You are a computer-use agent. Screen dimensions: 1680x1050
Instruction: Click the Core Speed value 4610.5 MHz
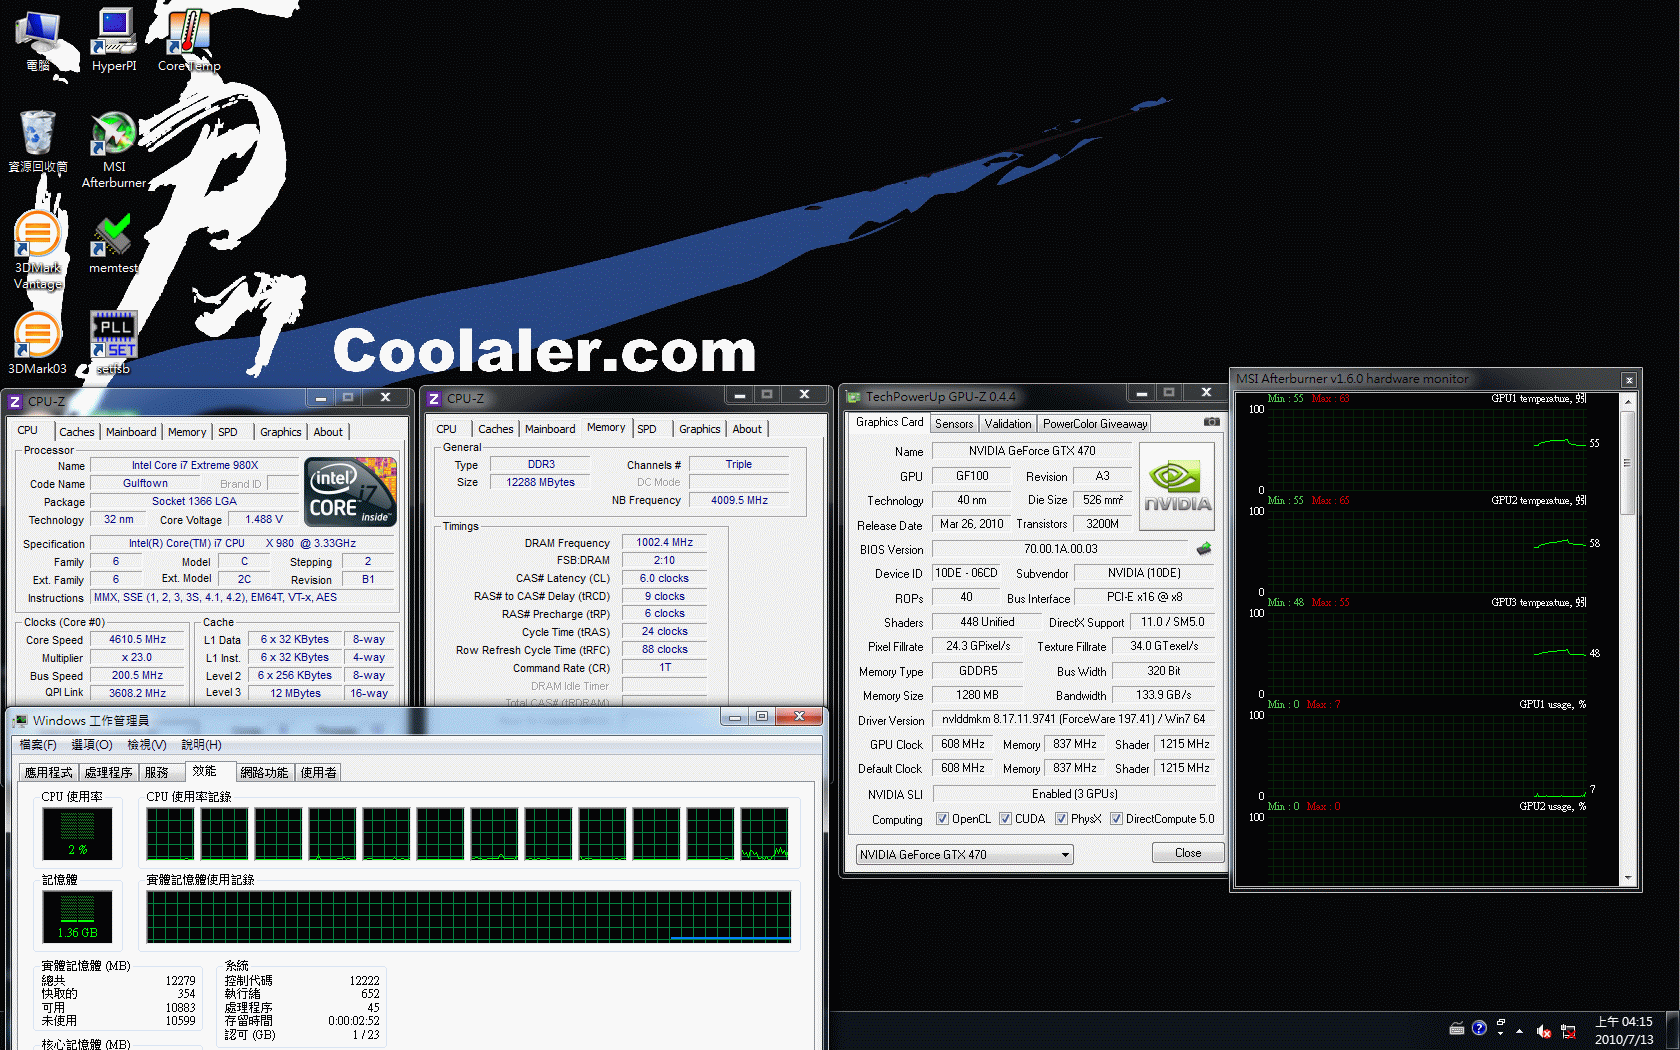click(x=138, y=639)
